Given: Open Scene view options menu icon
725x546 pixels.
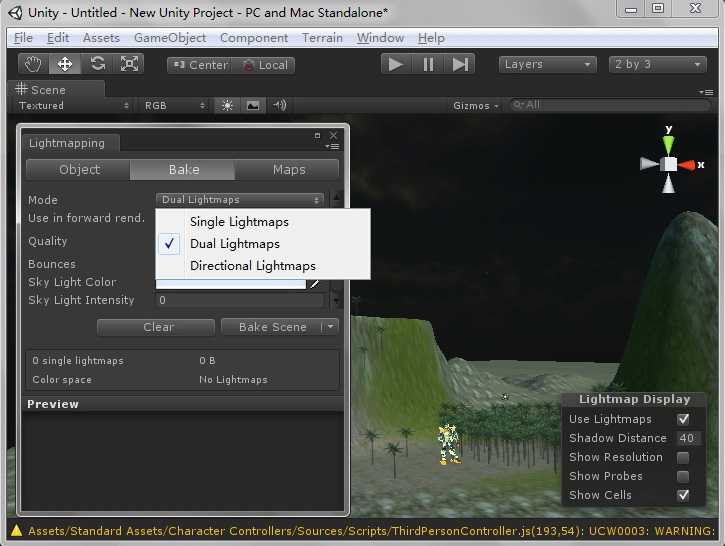Looking at the screenshot, I should (706, 92).
